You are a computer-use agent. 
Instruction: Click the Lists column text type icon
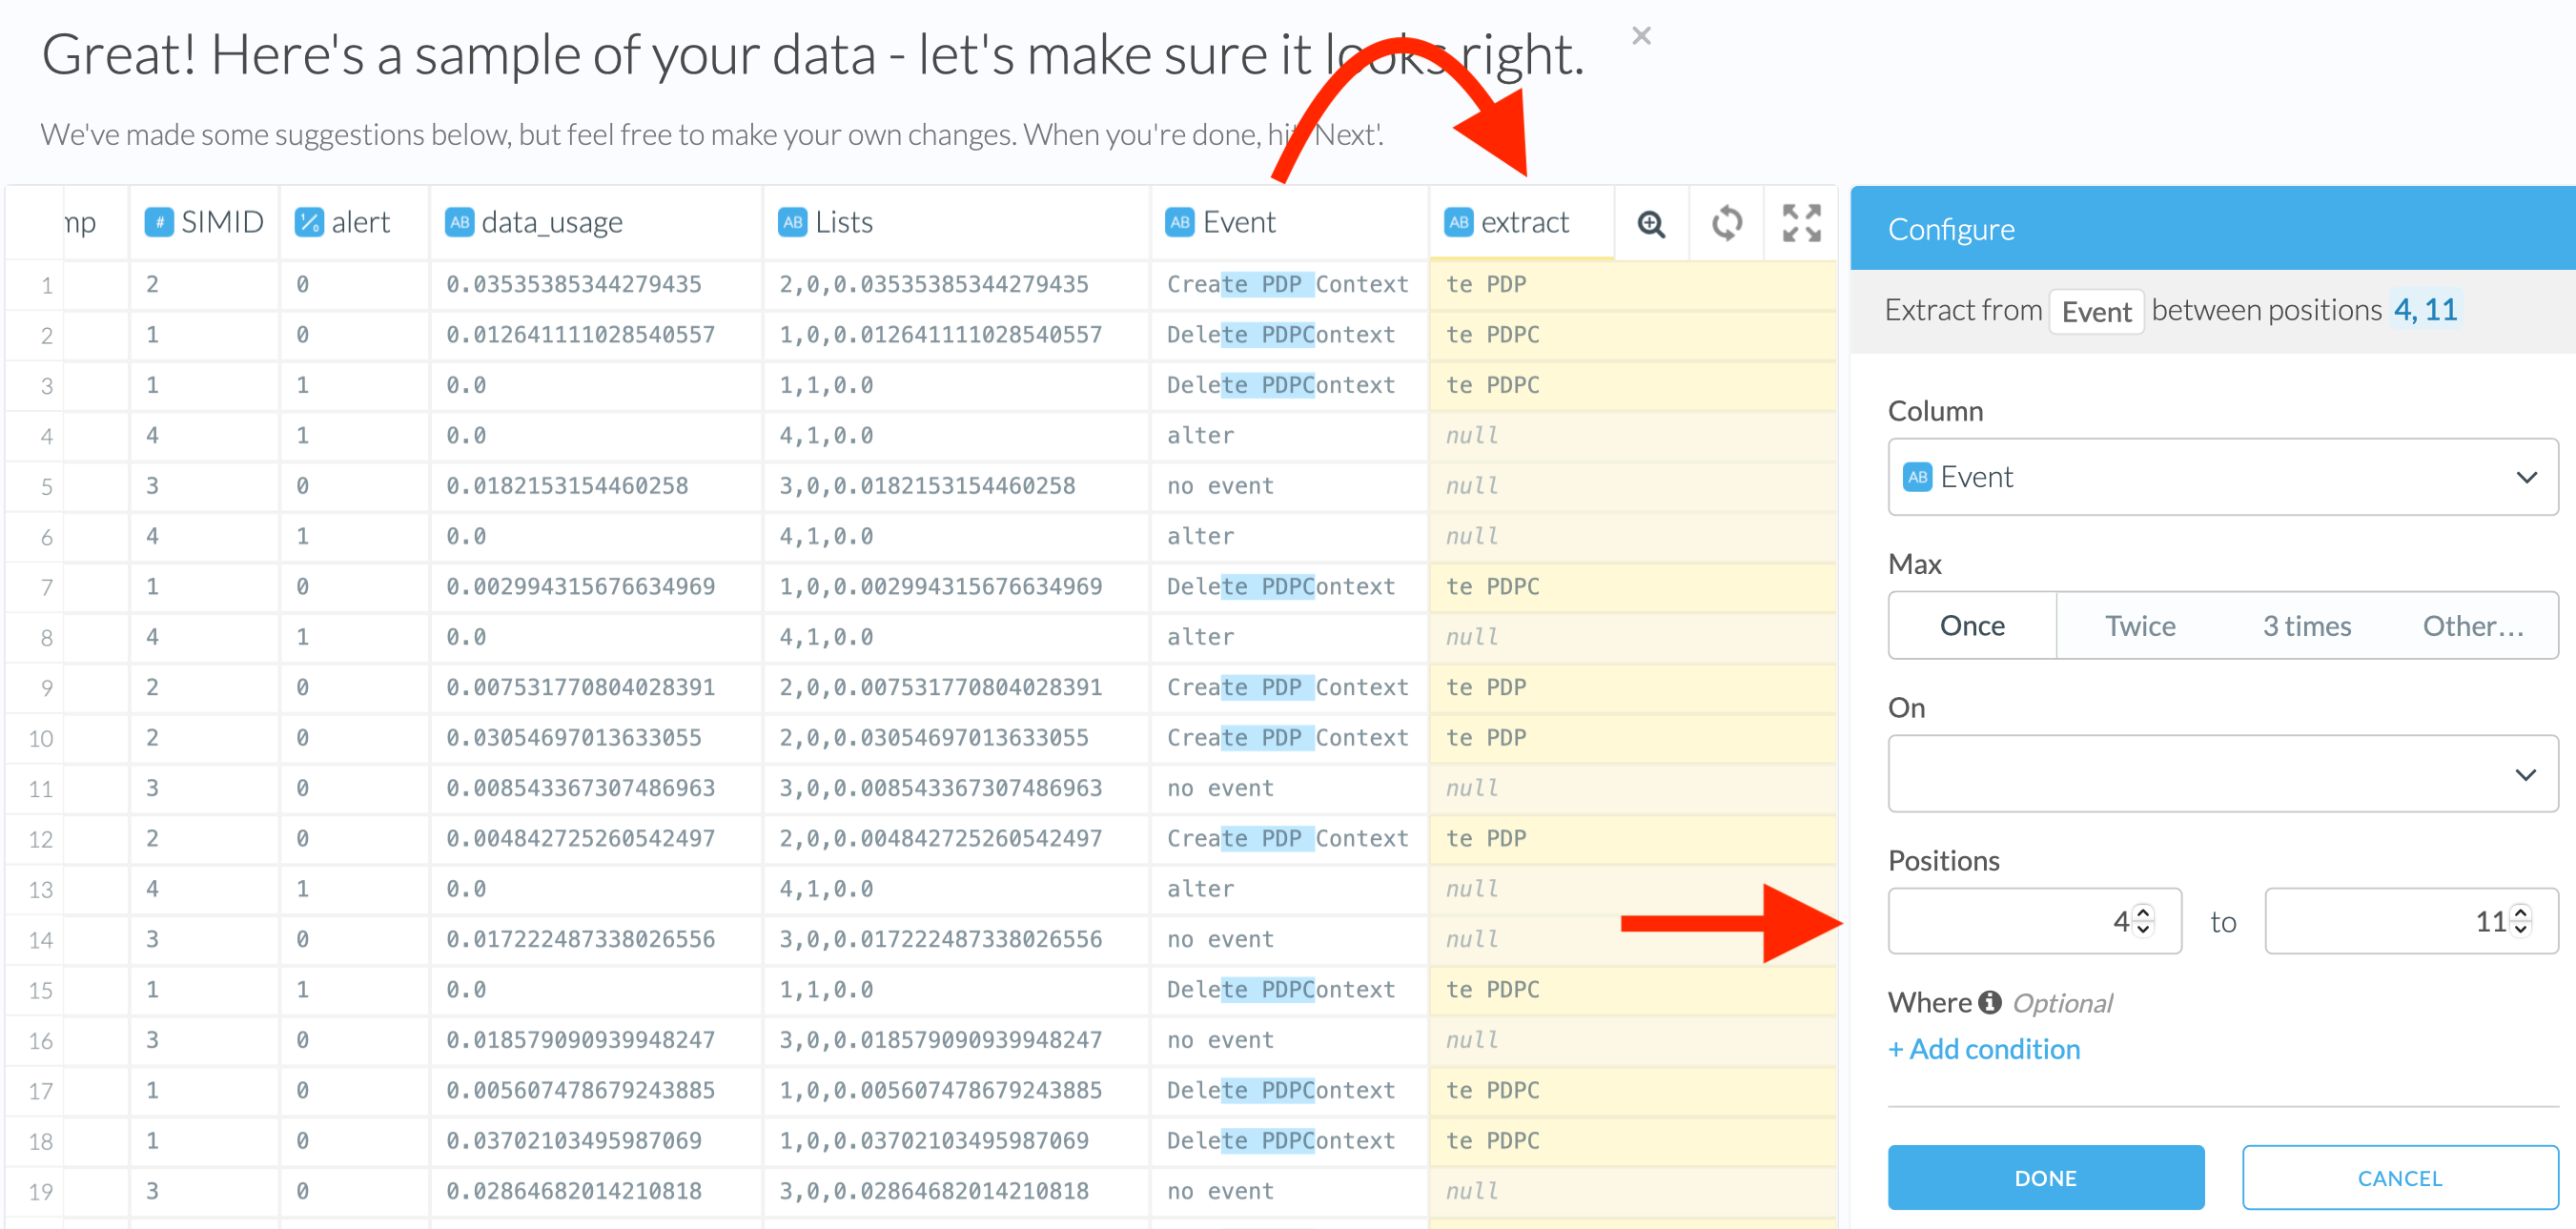tap(792, 222)
